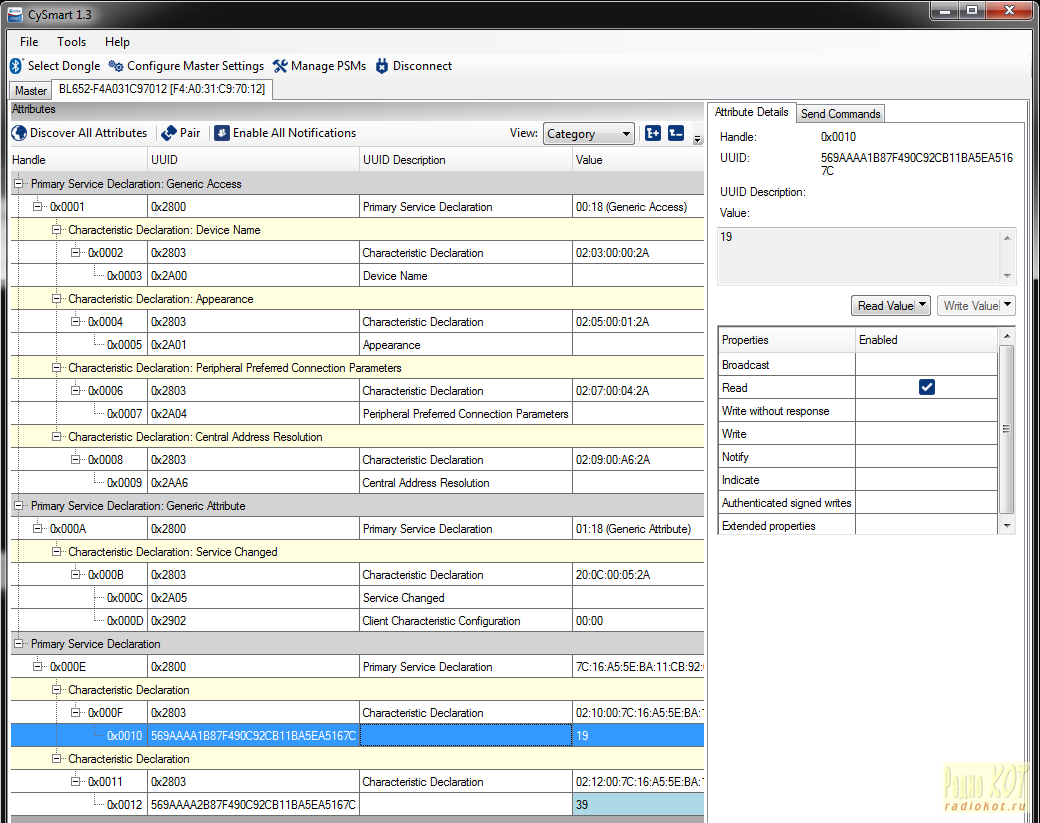Select the handle 0x0009 row

pos(357,482)
